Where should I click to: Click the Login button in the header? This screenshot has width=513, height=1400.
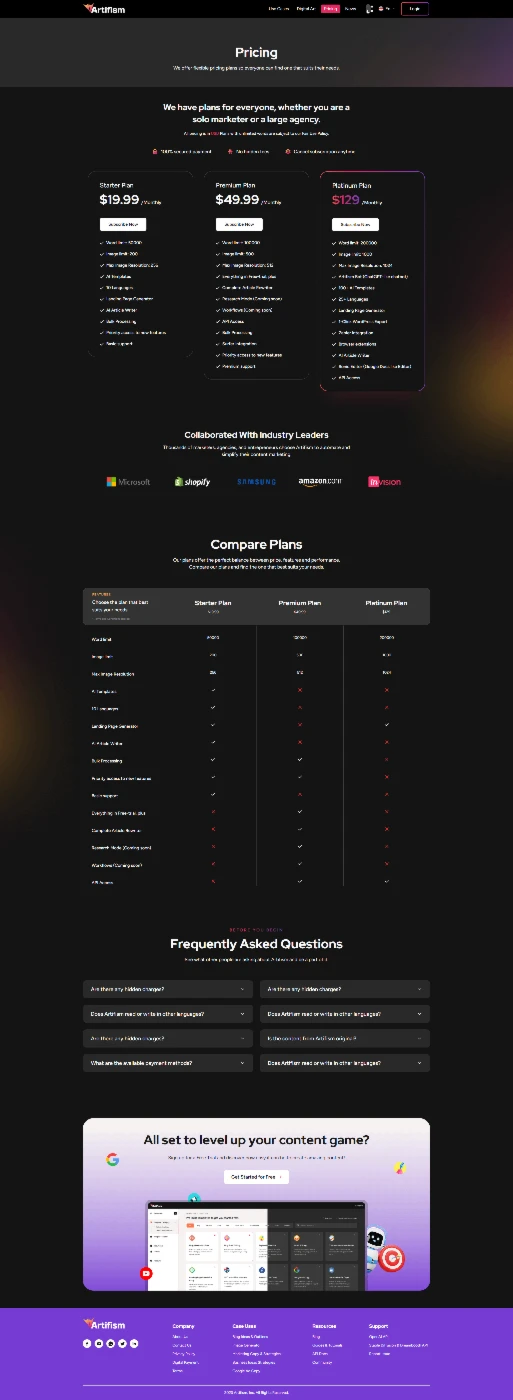click(415, 8)
